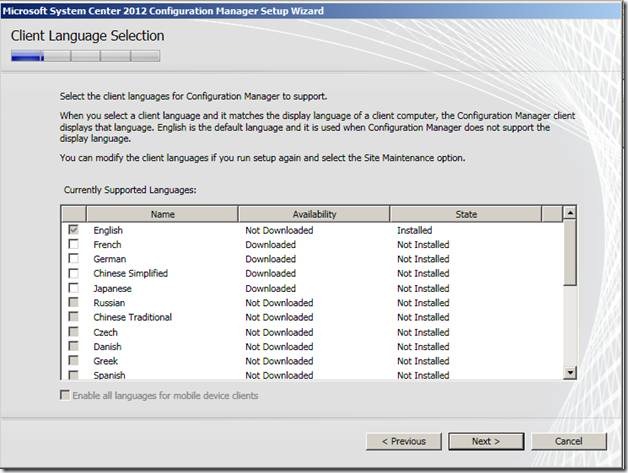Check the Czech language checkbox
Image resolution: width=628 pixels, height=473 pixels.
point(73,332)
